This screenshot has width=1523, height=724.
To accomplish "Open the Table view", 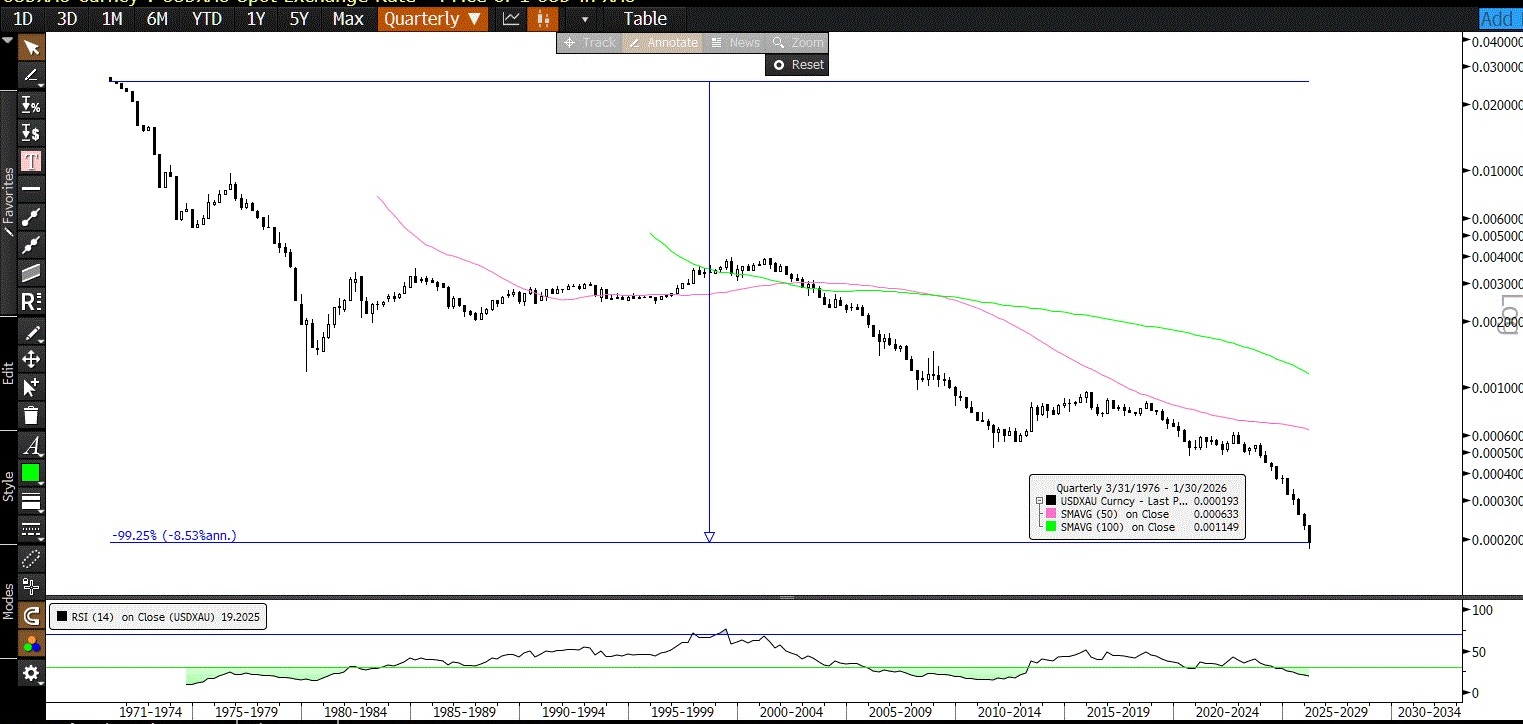I will [x=645, y=19].
